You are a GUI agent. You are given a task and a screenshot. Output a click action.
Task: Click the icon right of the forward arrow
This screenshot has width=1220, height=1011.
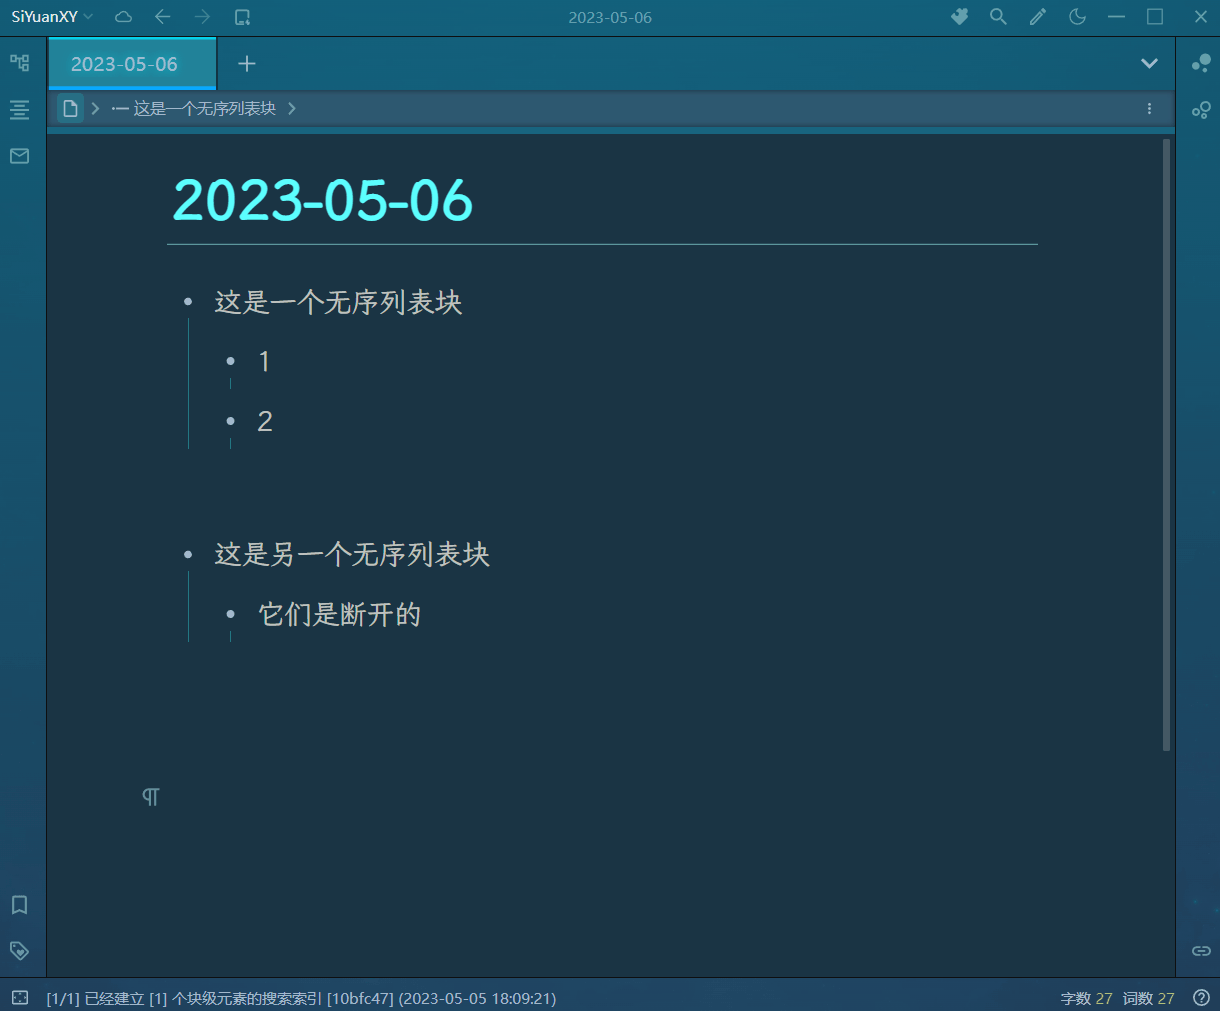[x=242, y=17]
